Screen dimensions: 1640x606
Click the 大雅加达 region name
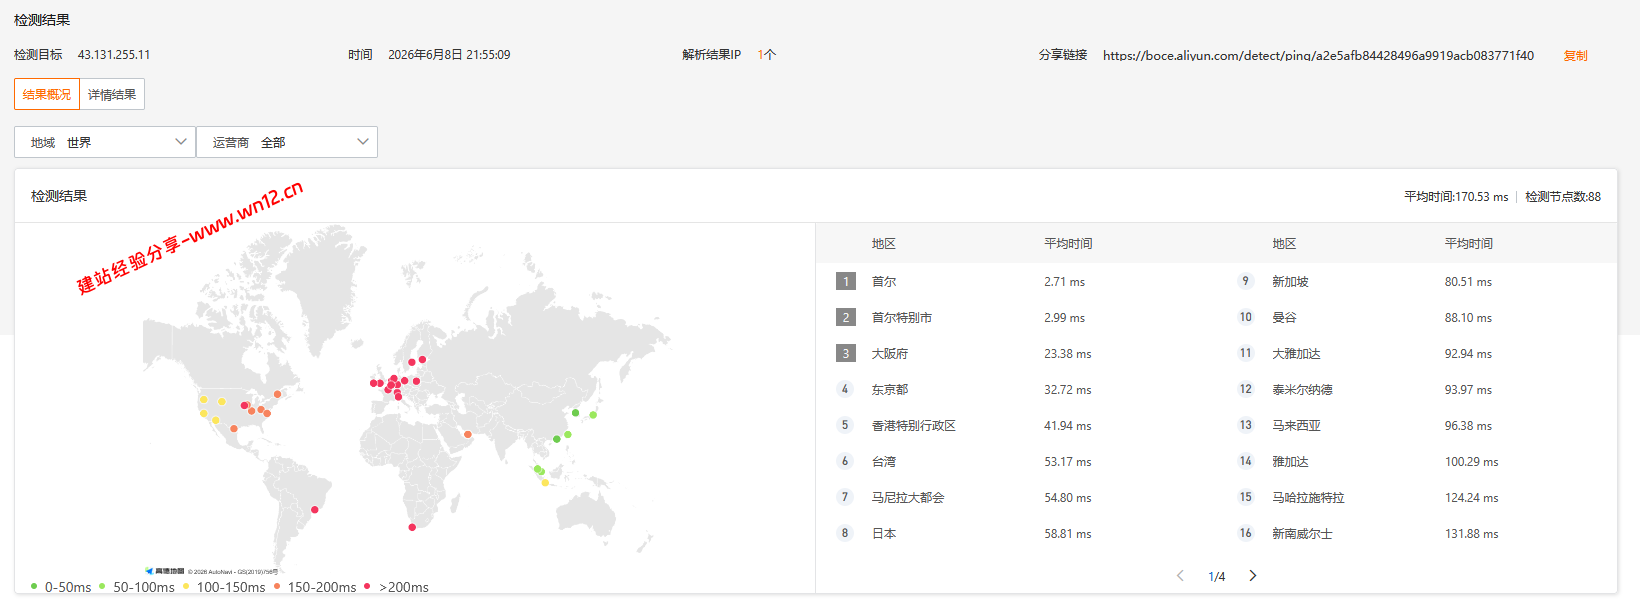(1296, 353)
